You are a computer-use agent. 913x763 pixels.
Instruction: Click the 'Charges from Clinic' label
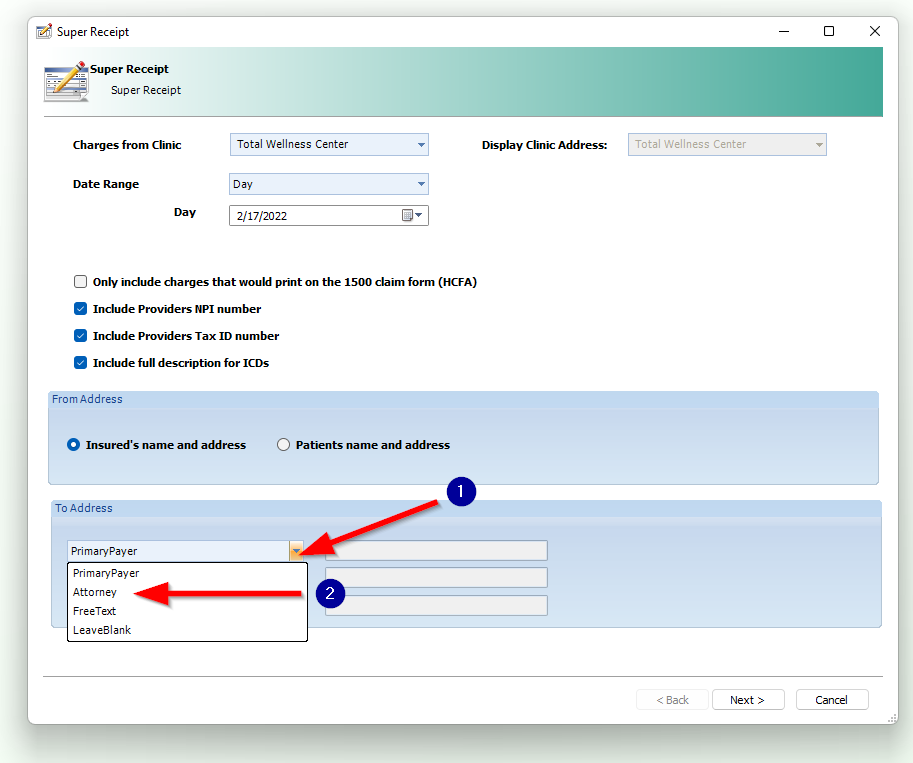[127, 145]
